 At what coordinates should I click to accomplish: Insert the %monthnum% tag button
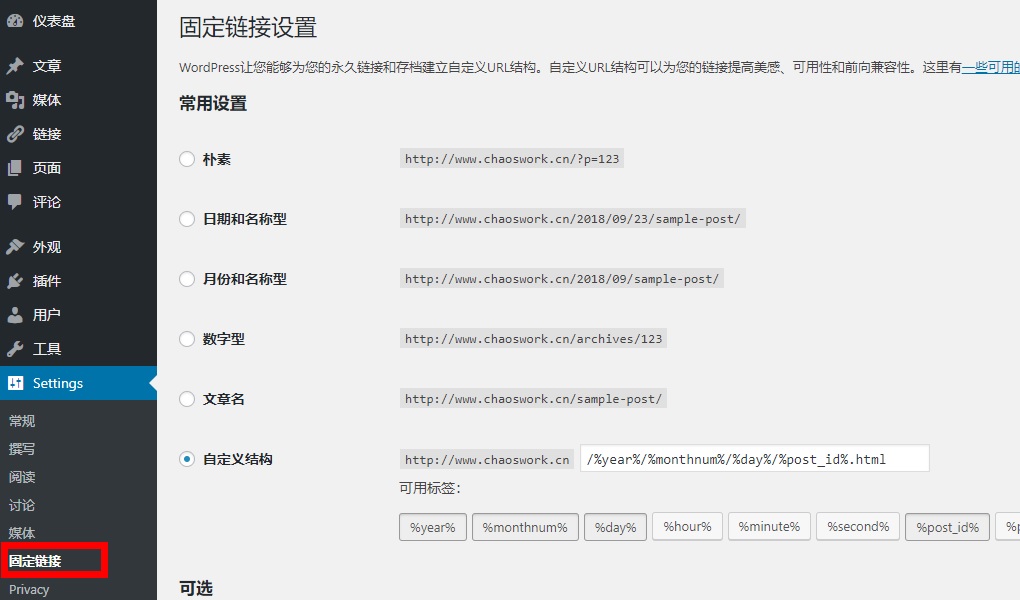[525, 527]
